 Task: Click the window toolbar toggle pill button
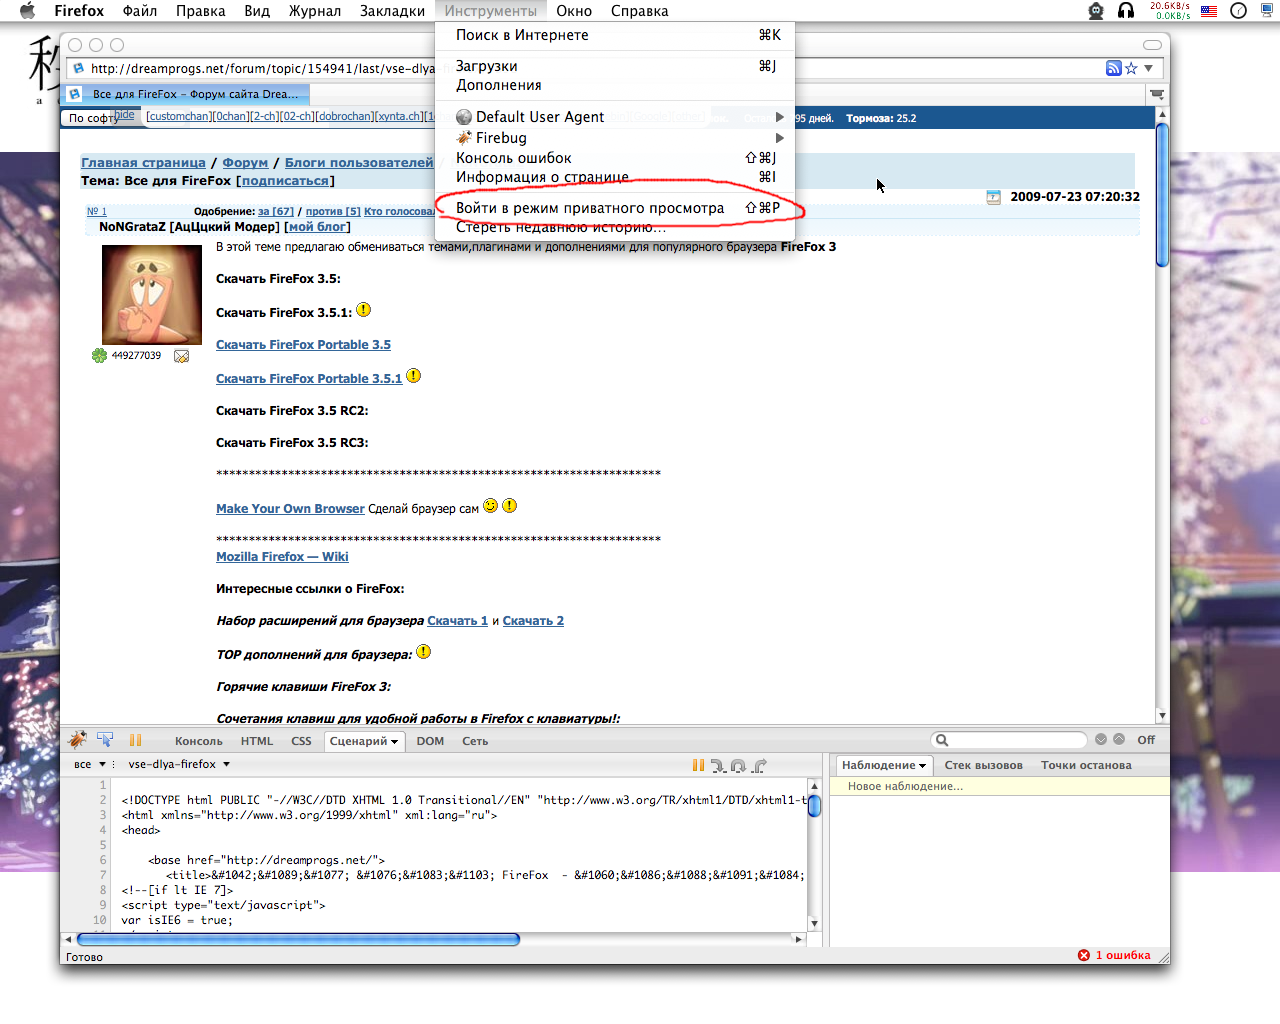pos(1152,45)
